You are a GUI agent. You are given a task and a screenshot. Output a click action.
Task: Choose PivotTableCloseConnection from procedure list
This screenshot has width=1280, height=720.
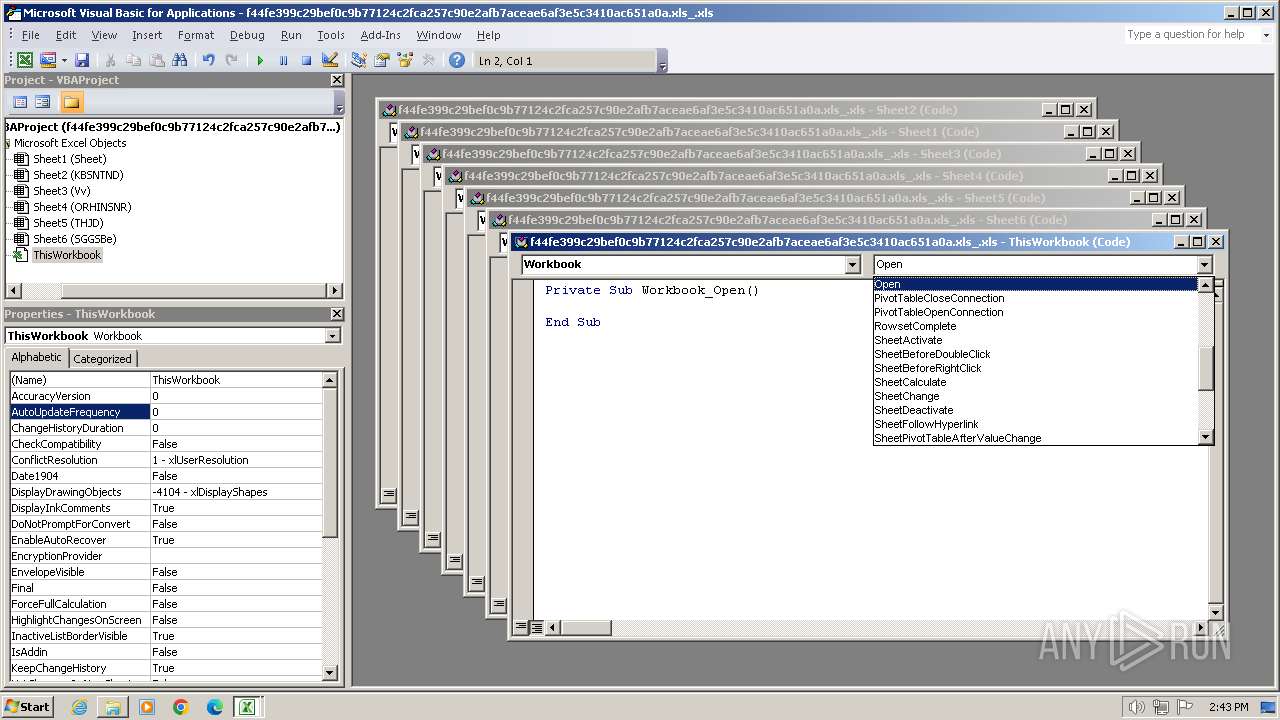(939, 298)
